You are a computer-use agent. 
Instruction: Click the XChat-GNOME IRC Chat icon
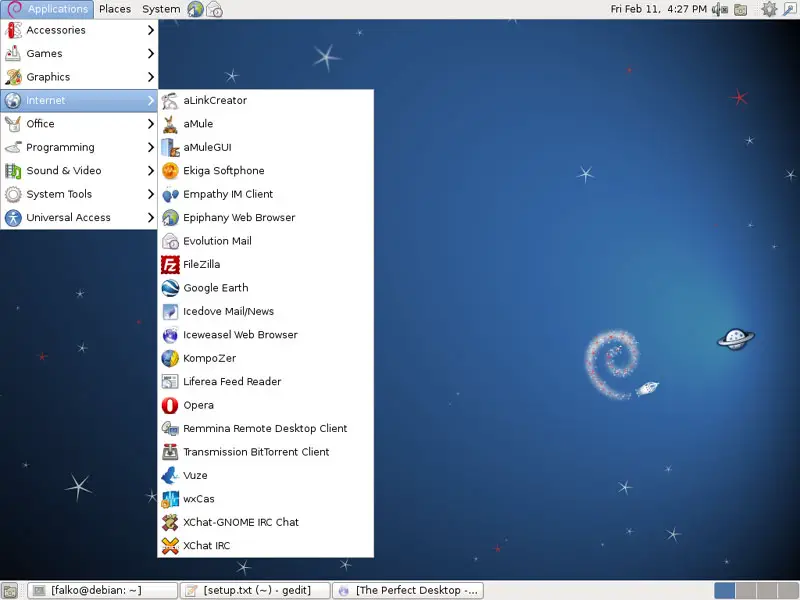pos(170,522)
